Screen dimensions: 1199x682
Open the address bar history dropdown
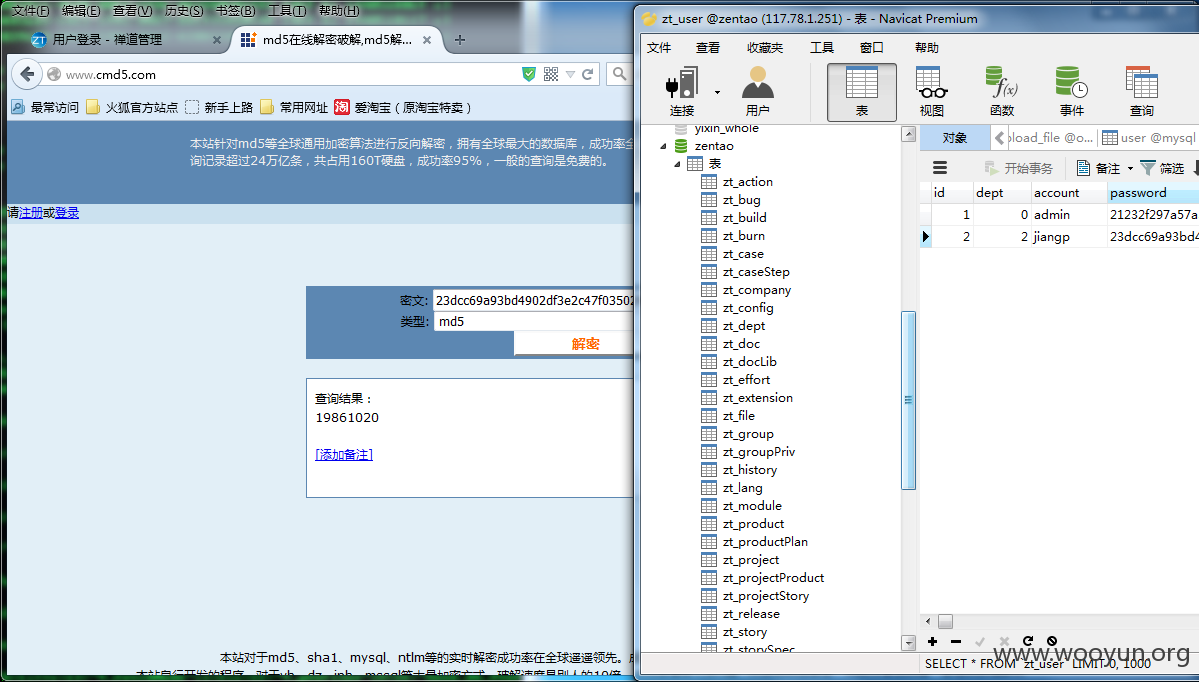(570, 75)
